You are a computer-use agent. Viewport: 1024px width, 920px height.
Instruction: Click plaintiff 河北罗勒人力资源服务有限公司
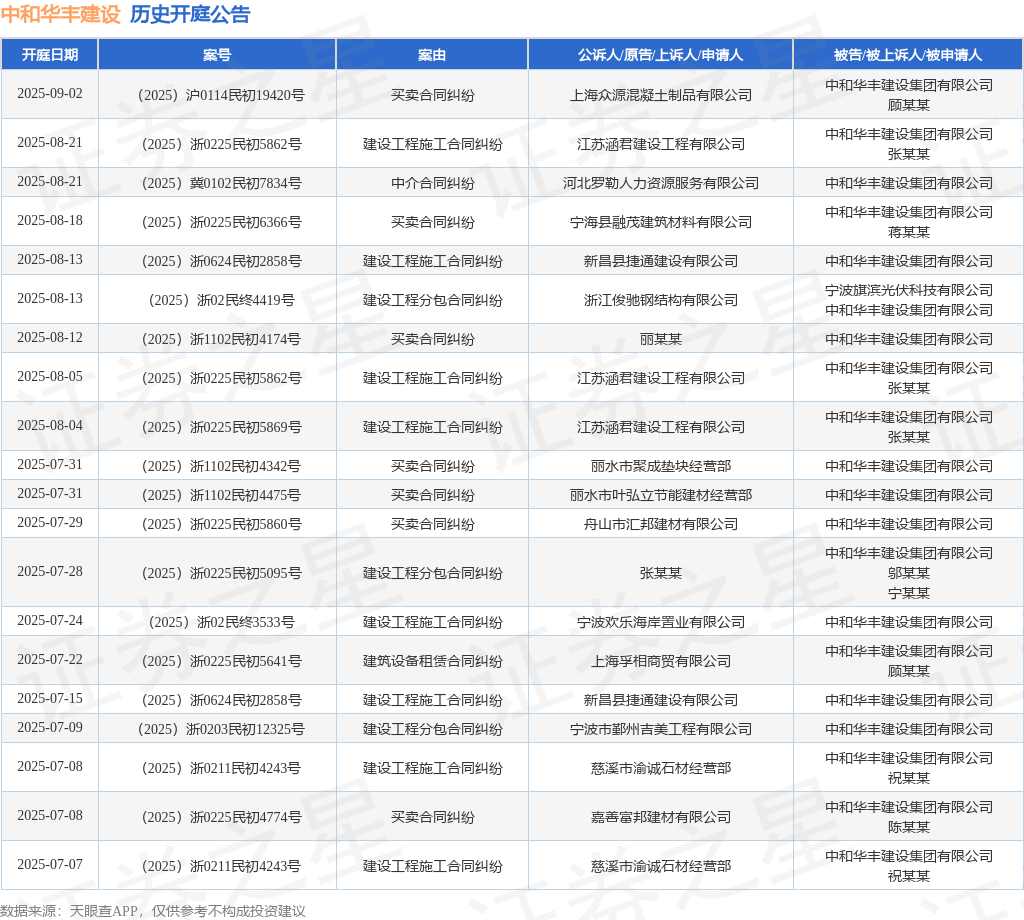pyautogui.click(x=661, y=183)
